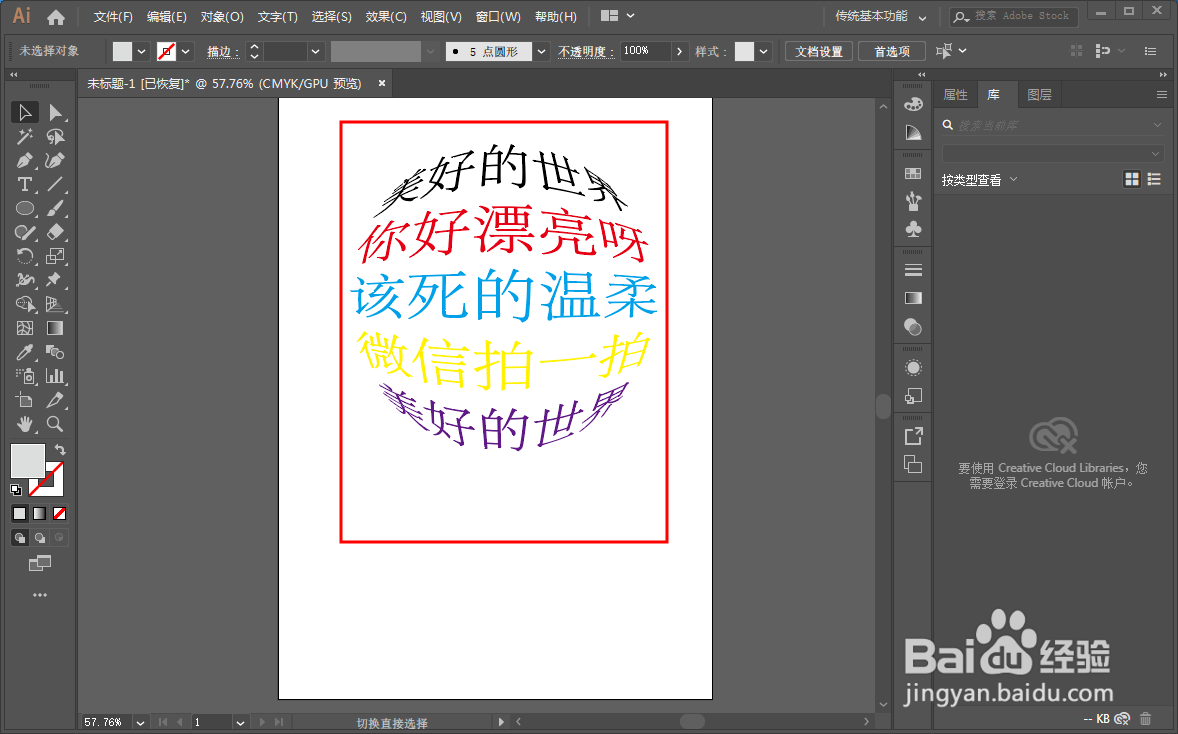Screen dimensions: 1178x734
Task: Open zoom level dropdown in status bar
Action: (x=140, y=723)
